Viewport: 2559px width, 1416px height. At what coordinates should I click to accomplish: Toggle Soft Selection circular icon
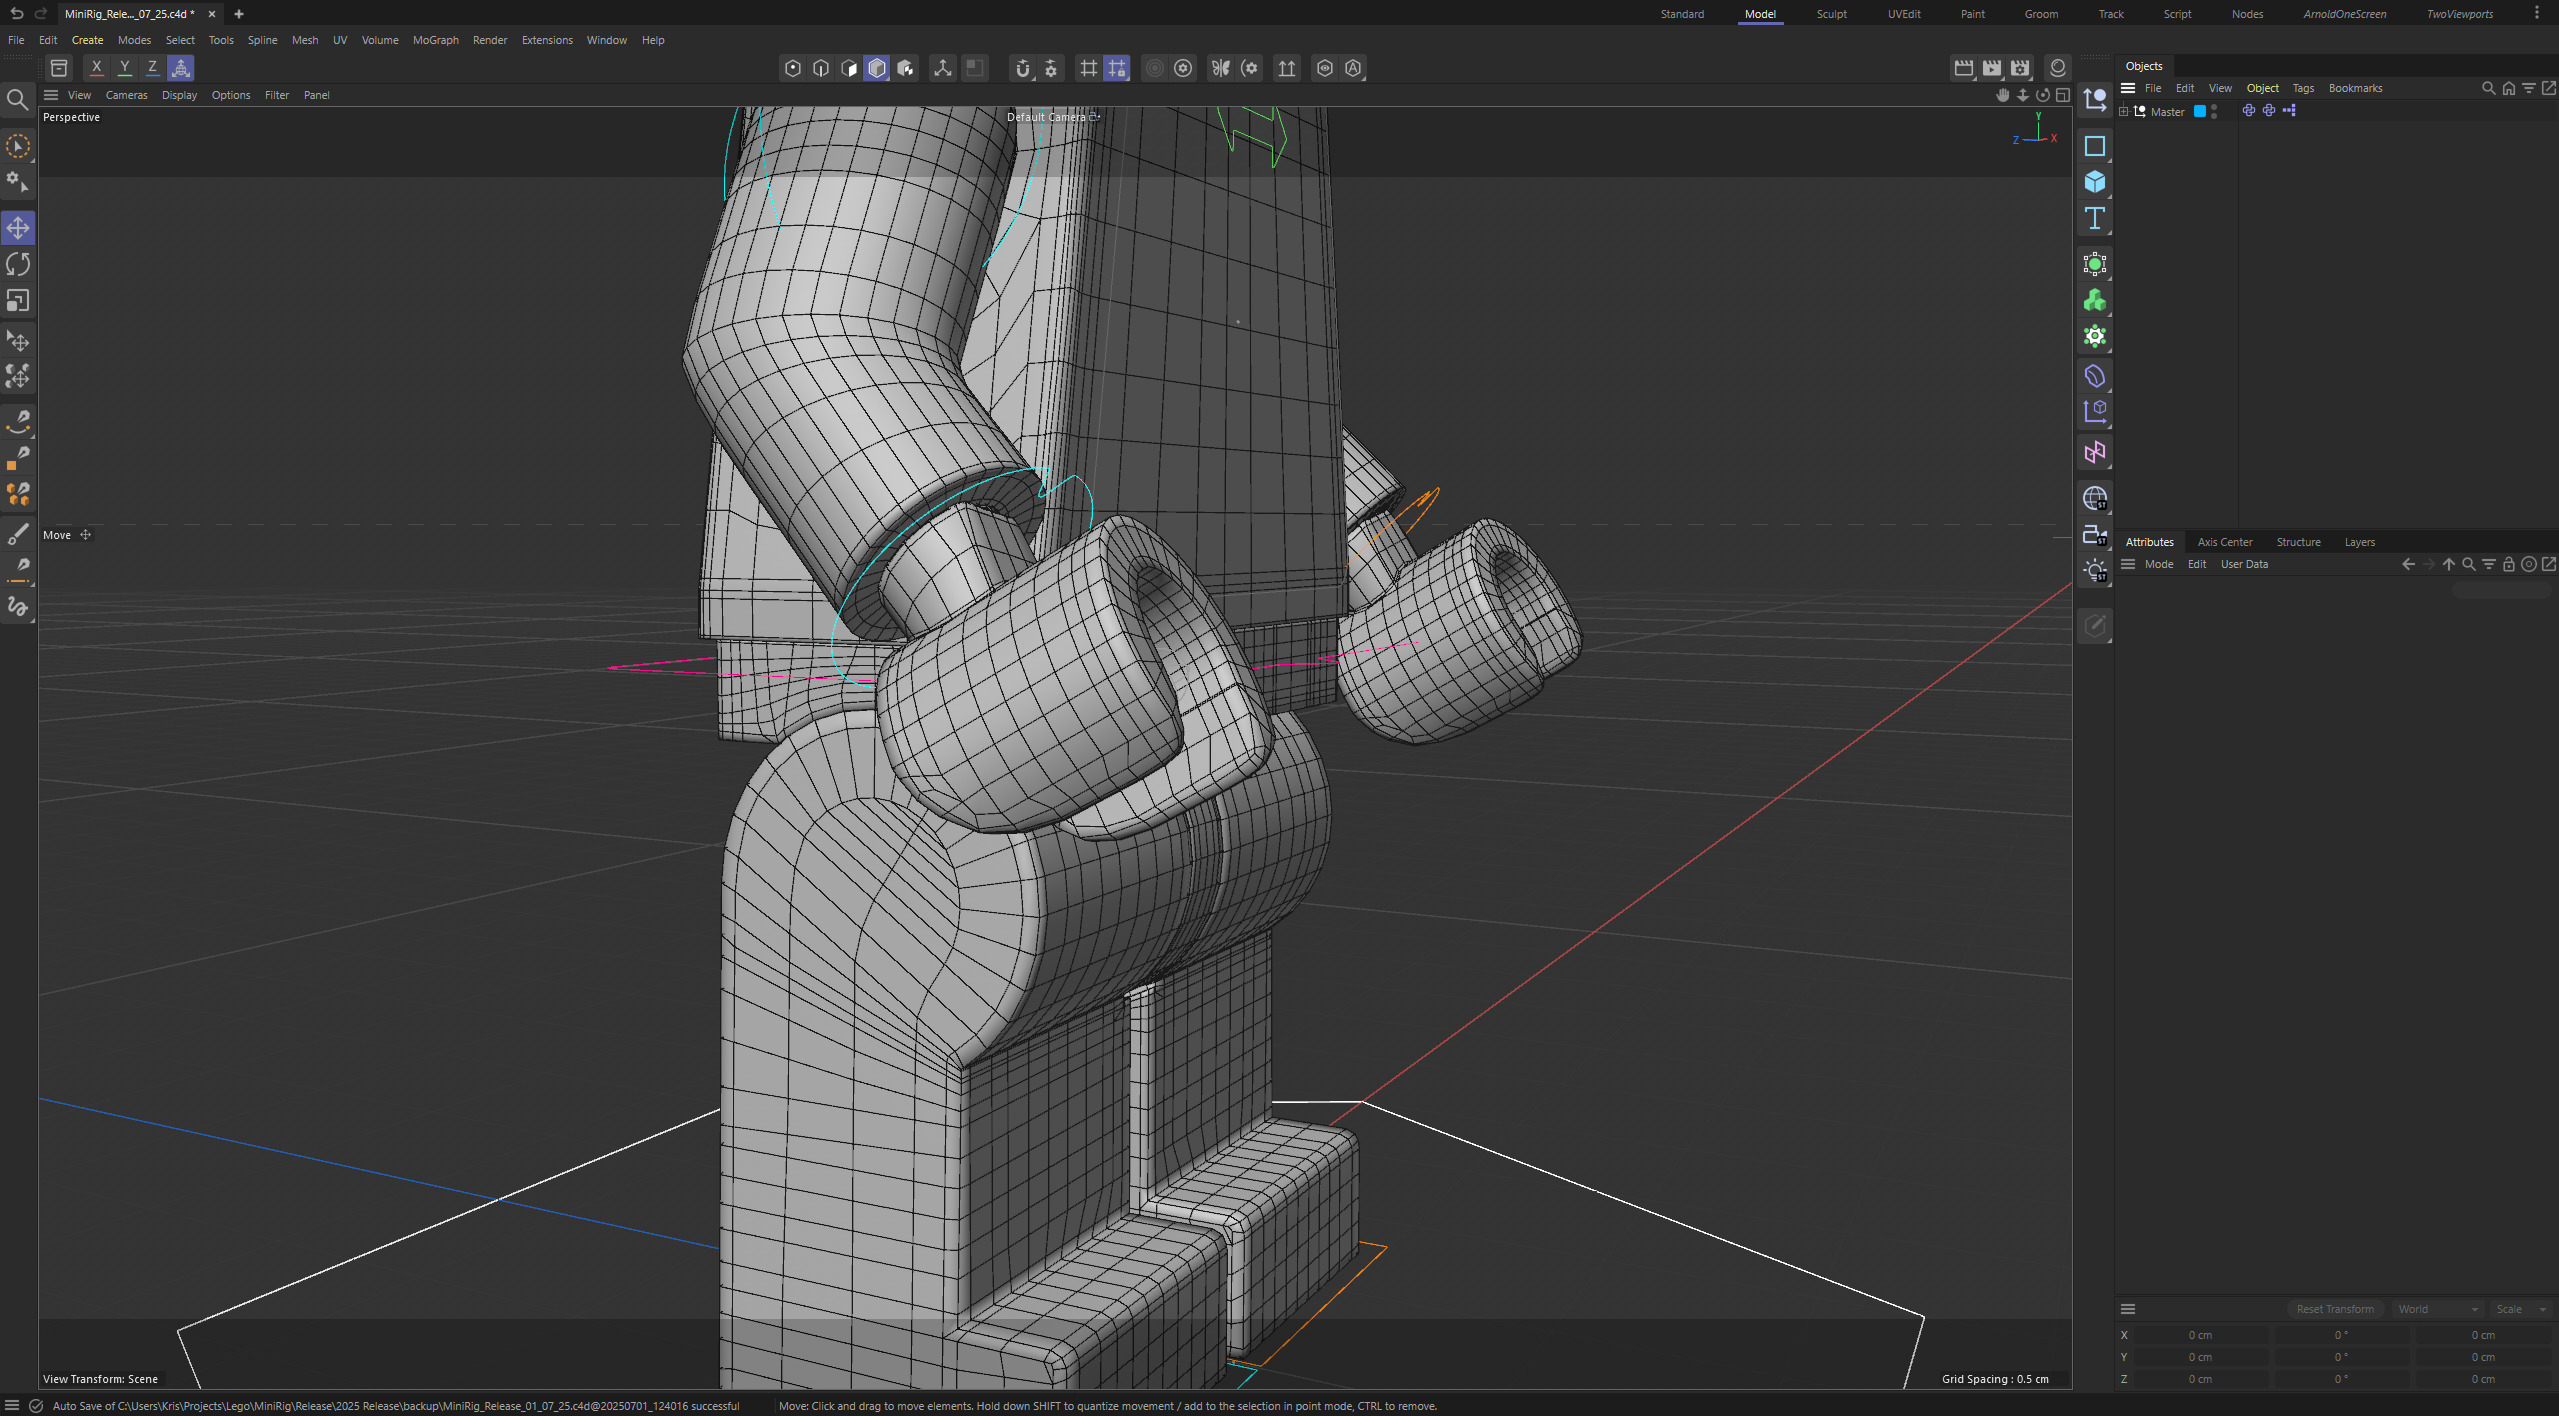tap(1154, 68)
